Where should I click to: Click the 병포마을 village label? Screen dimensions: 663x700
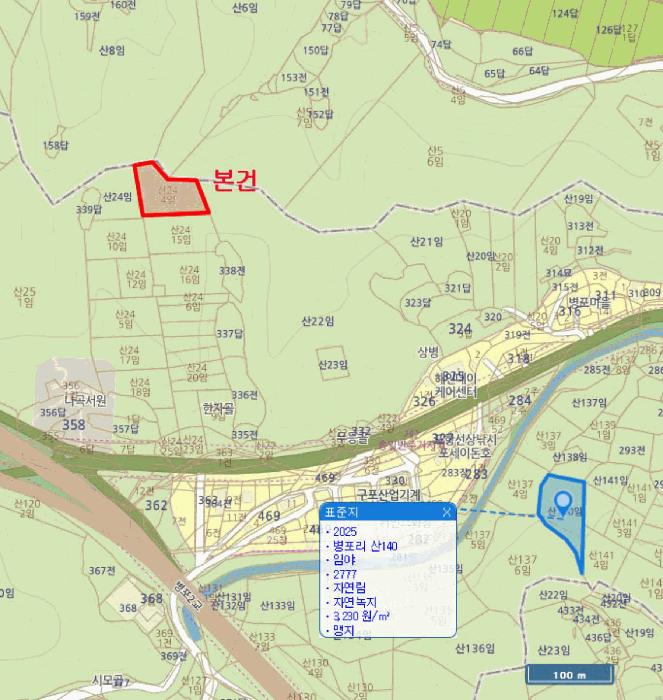click(x=589, y=300)
